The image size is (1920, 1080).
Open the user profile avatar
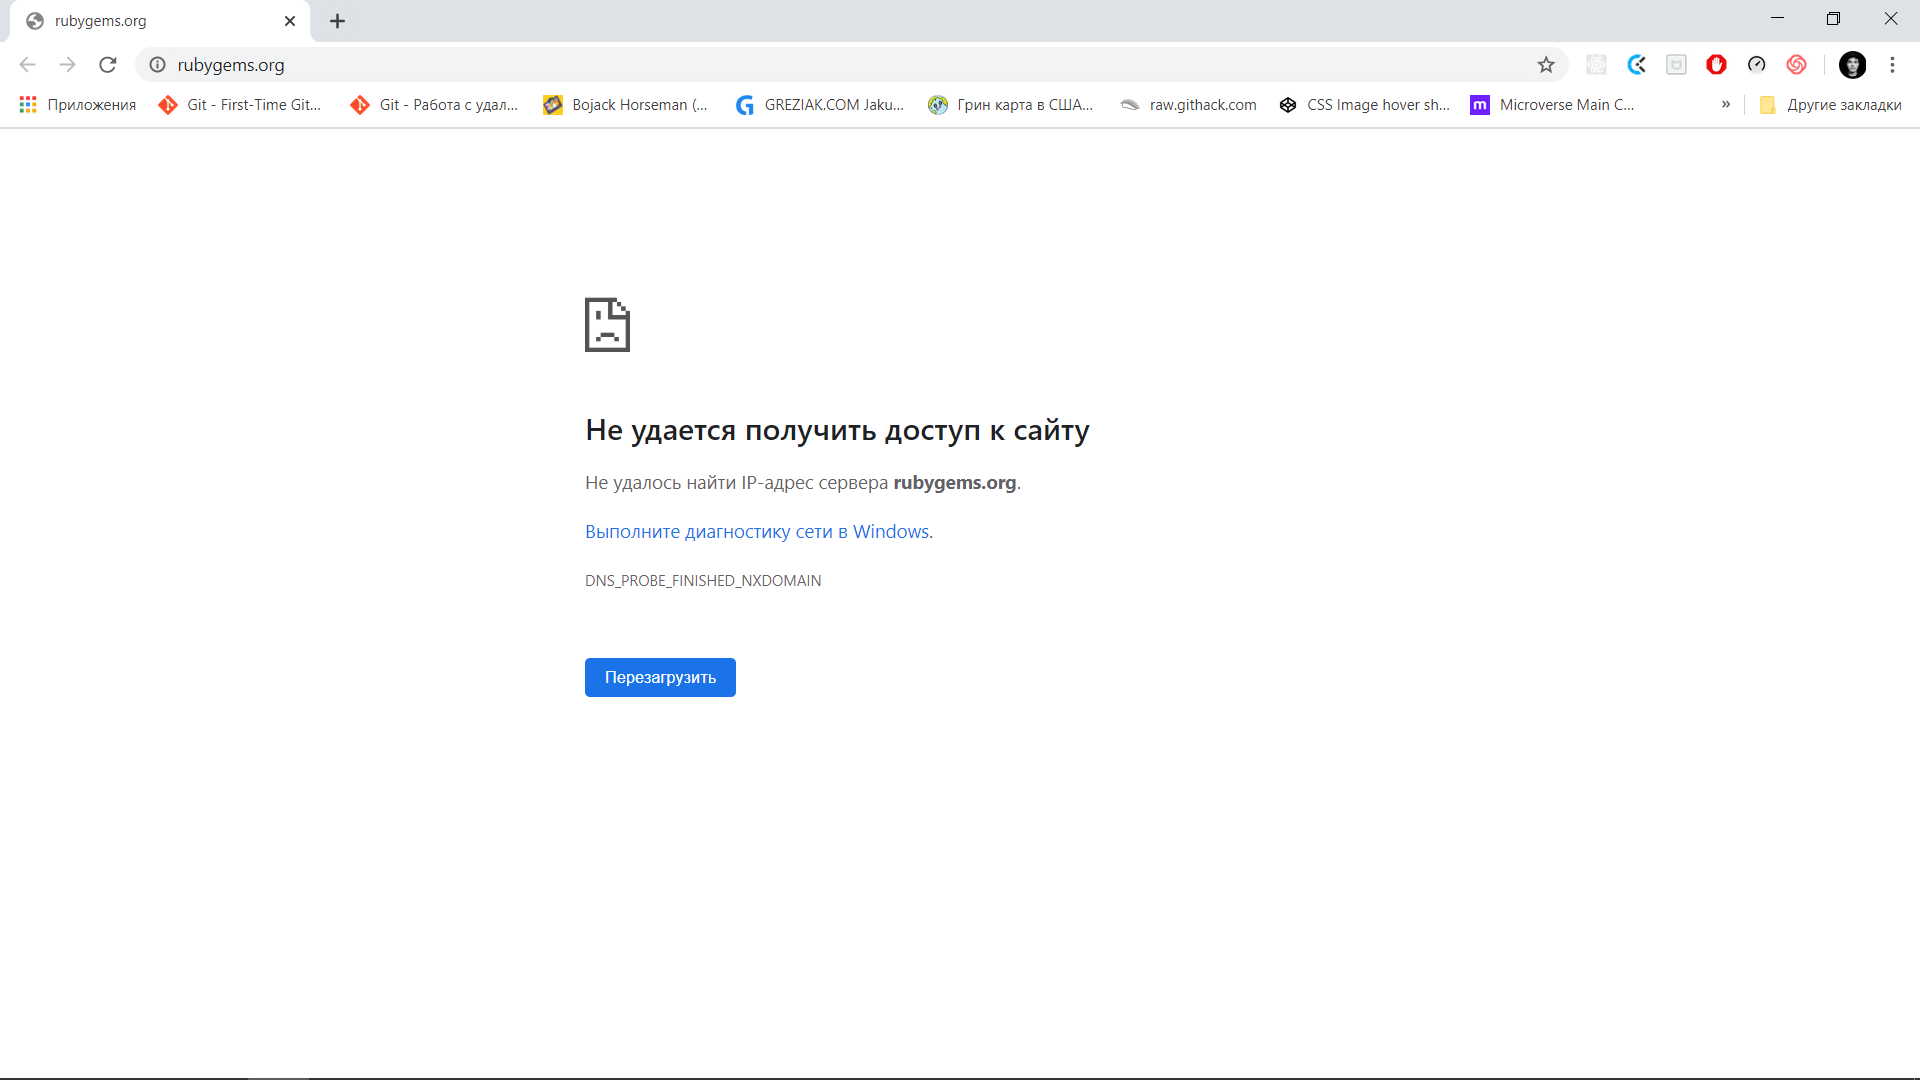1853,65
